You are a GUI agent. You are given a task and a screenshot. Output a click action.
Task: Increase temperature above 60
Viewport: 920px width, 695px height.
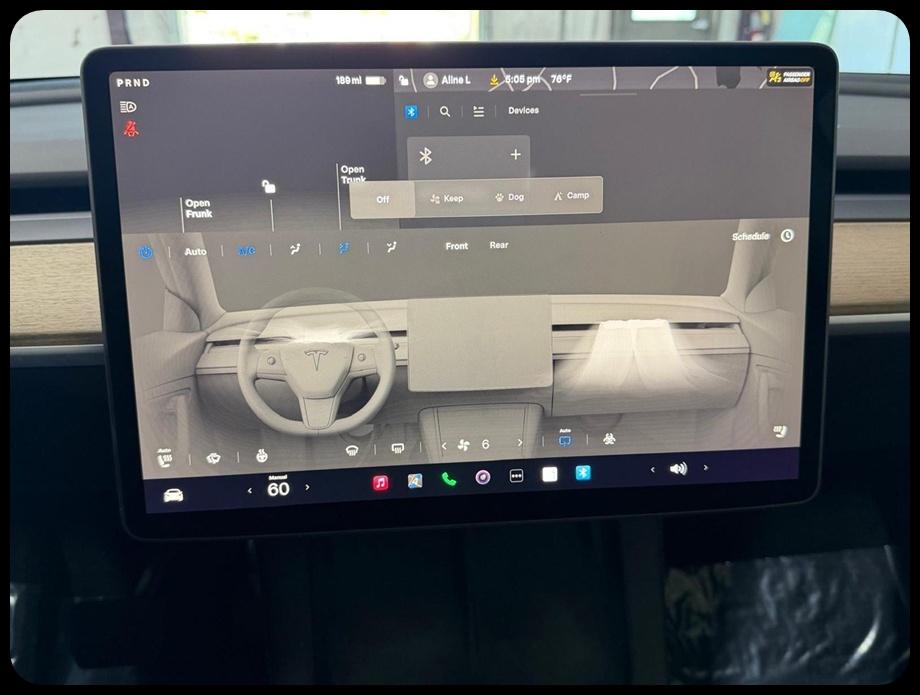307,487
